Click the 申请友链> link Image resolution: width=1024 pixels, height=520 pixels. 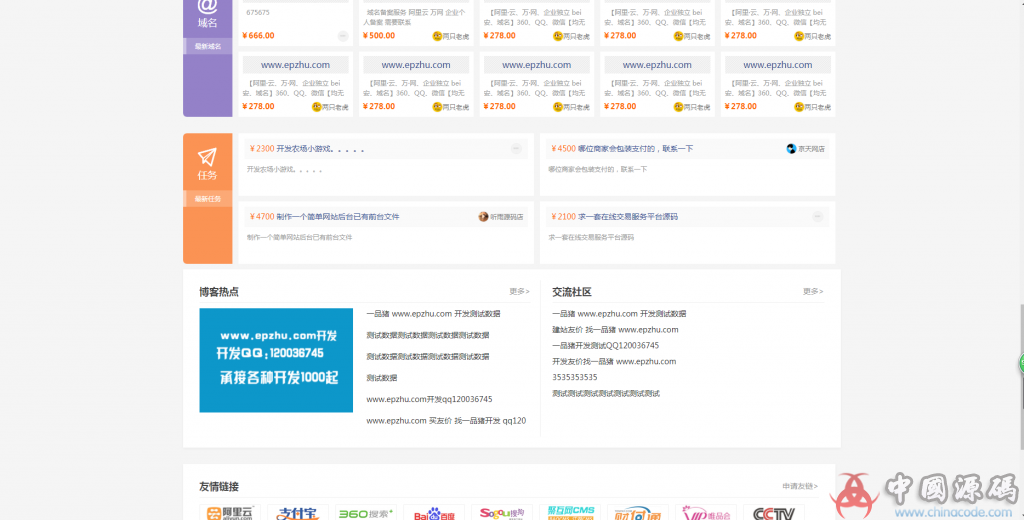point(799,486)
